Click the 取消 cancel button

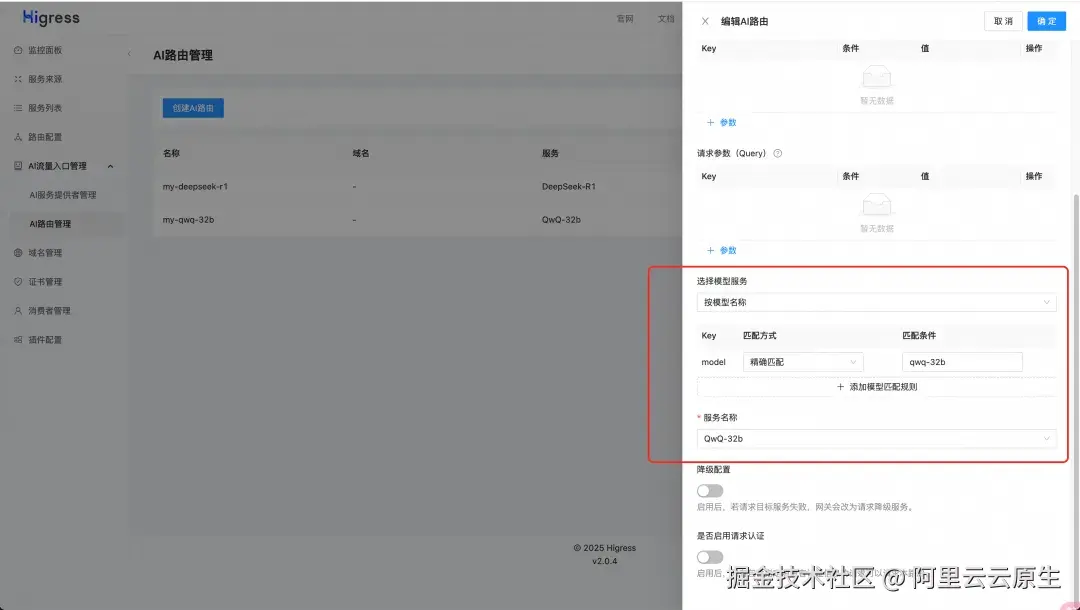1003,21
